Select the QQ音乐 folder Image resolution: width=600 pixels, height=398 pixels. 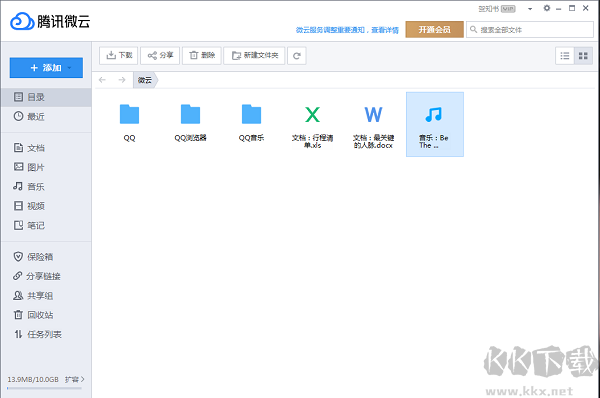pos(251,123)
